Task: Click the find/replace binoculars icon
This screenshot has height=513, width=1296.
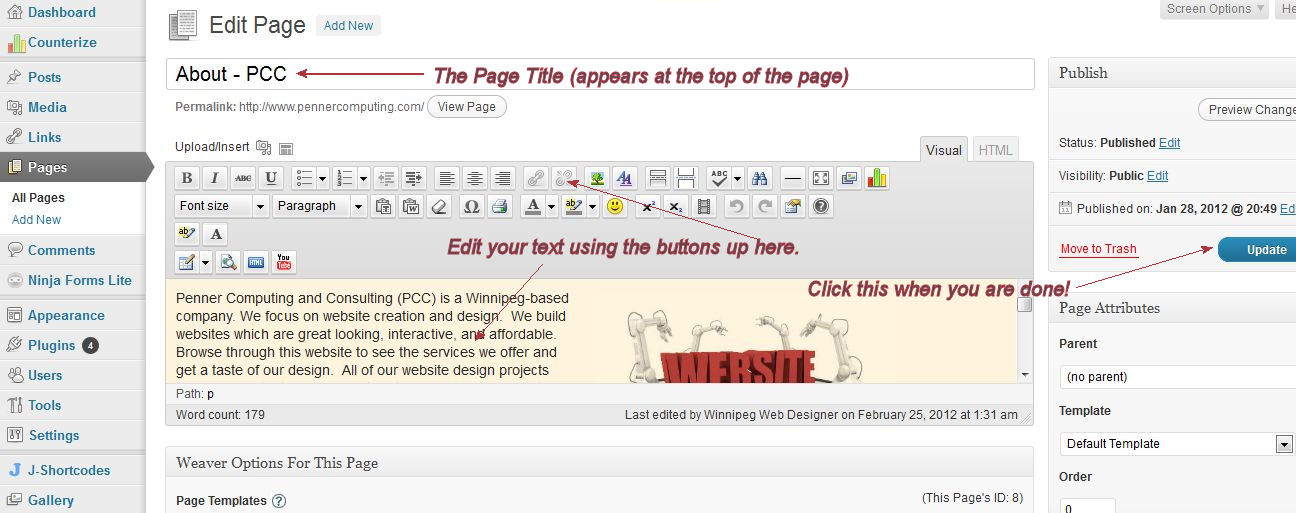Action: [759, 179]
